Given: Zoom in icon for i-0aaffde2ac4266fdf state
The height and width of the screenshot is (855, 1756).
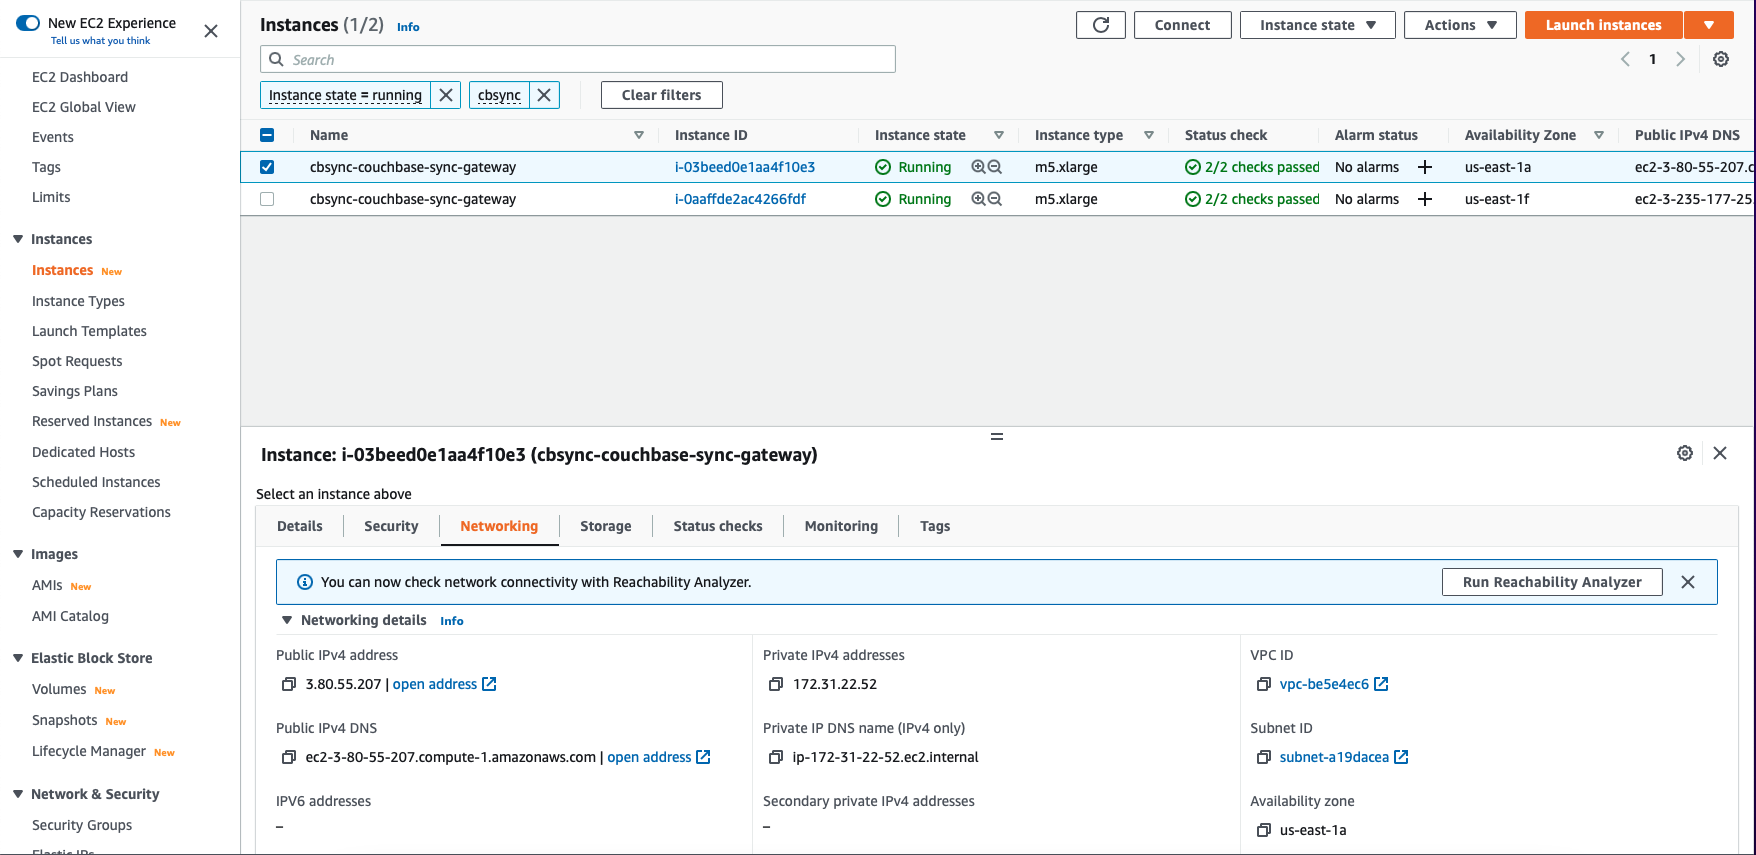Looking at the screenshot, I should pyautogui.click(x=979, y=199).
